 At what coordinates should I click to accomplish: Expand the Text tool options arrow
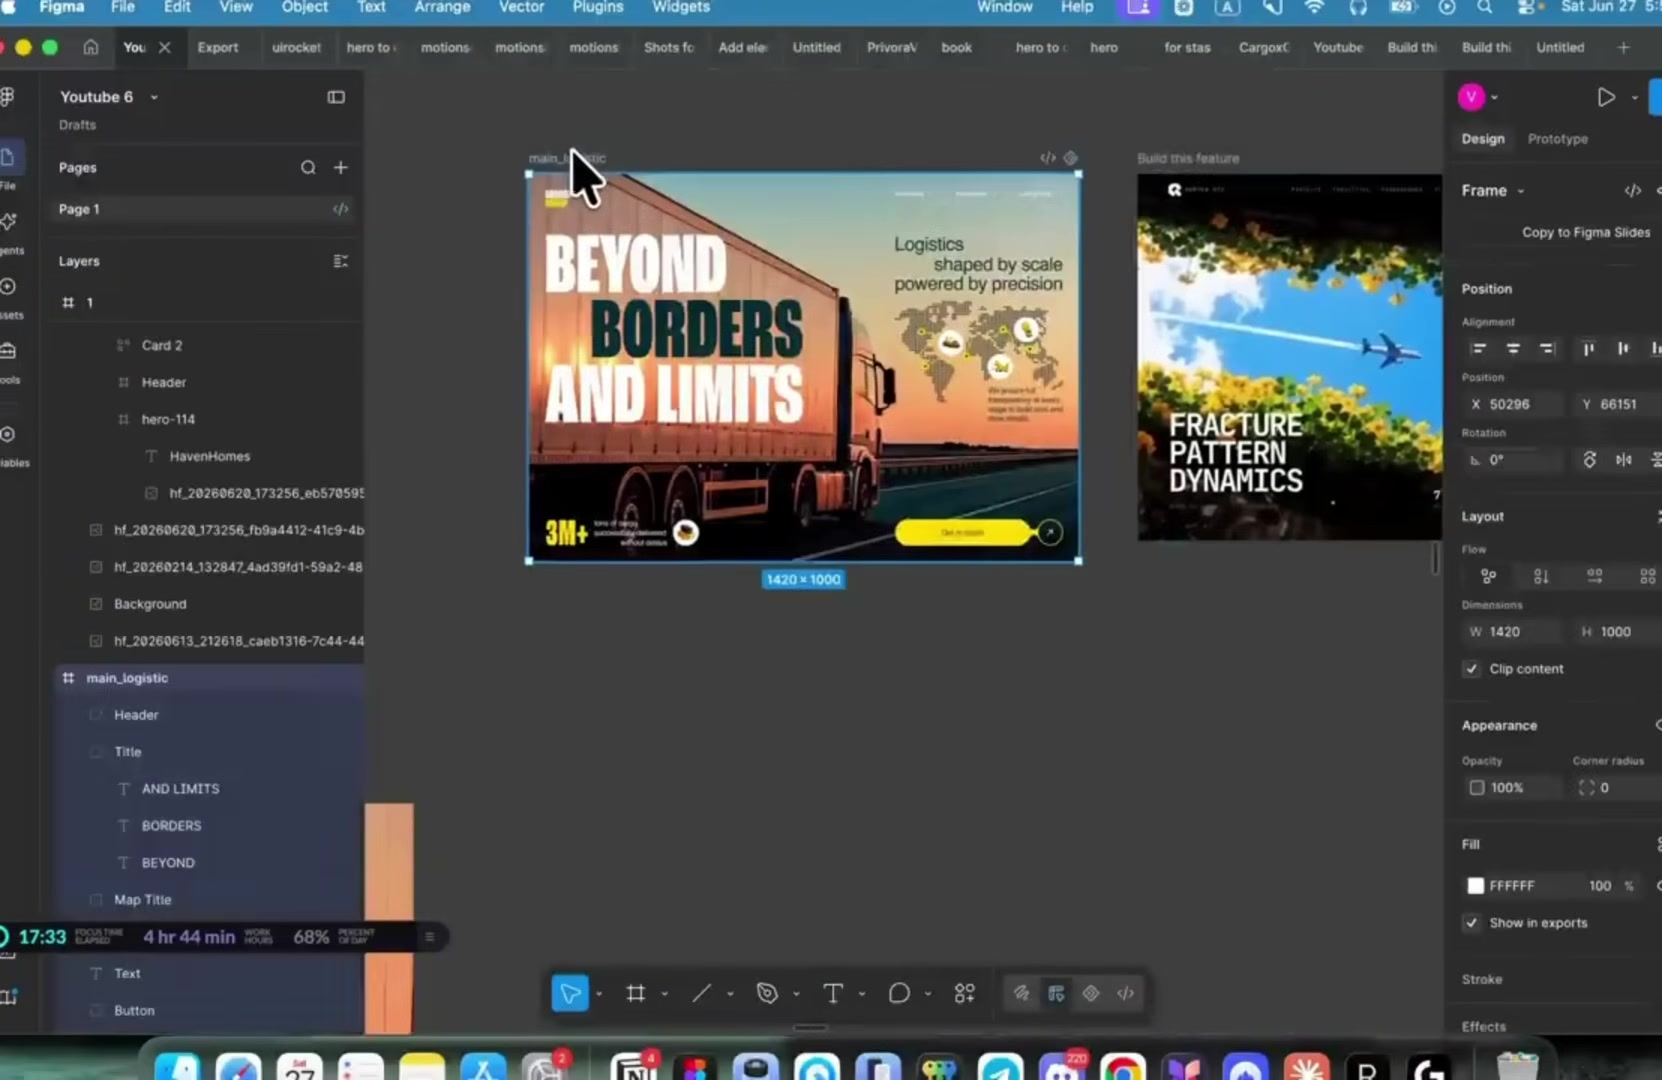(862, 994)
